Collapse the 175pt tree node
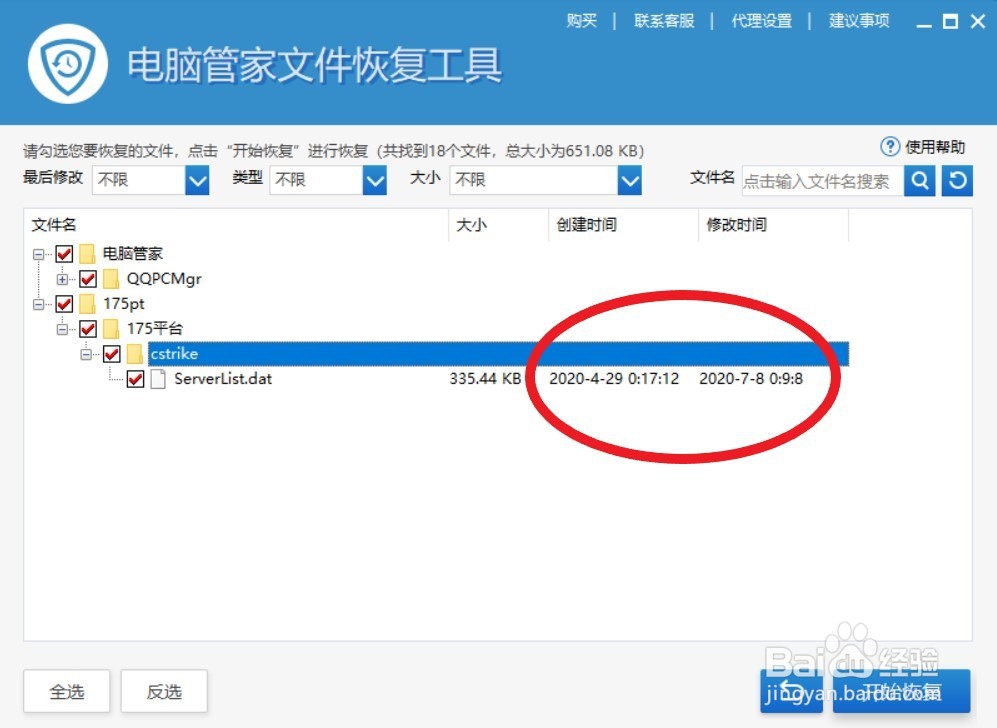 (x=39, y=305)
